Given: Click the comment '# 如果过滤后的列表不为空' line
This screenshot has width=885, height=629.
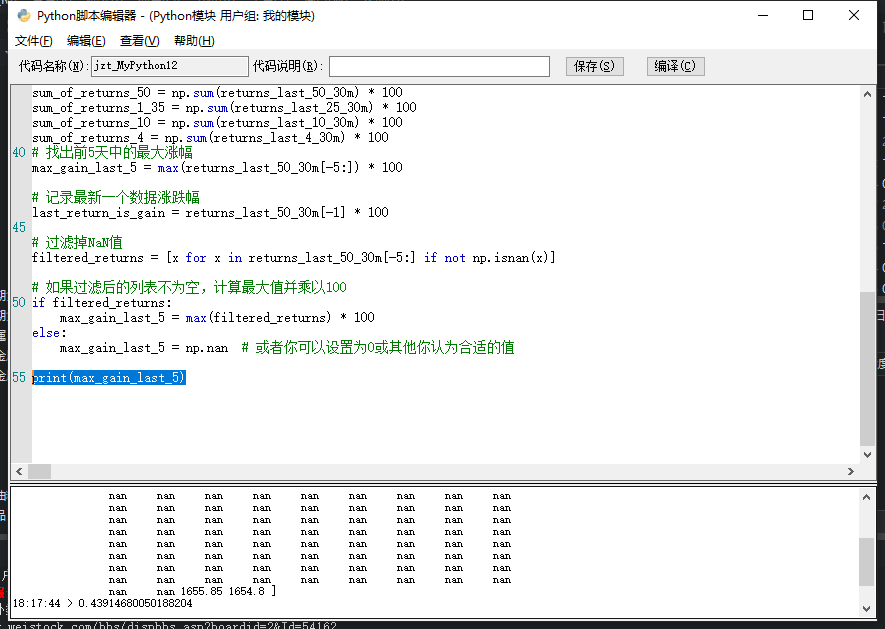Looking at the screenshot, I should click(x=190, y=287).
